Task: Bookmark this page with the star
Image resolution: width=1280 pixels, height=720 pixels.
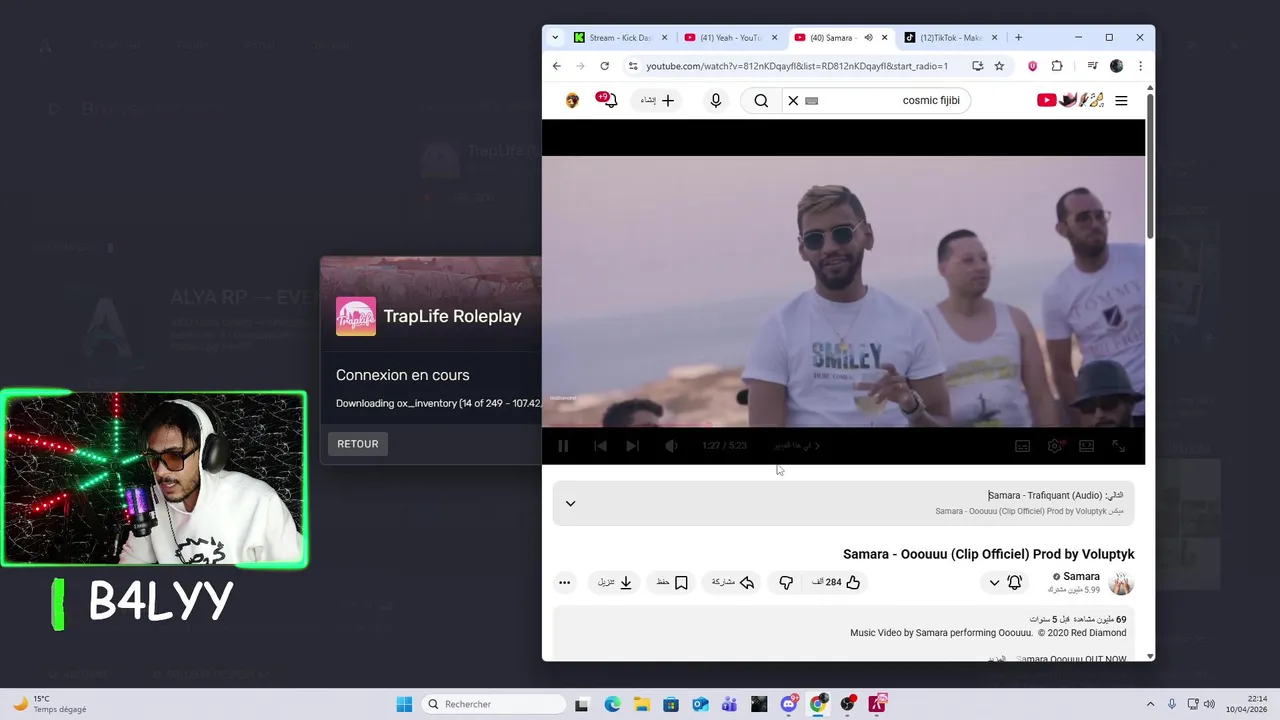Action: (x=999, y=66)
